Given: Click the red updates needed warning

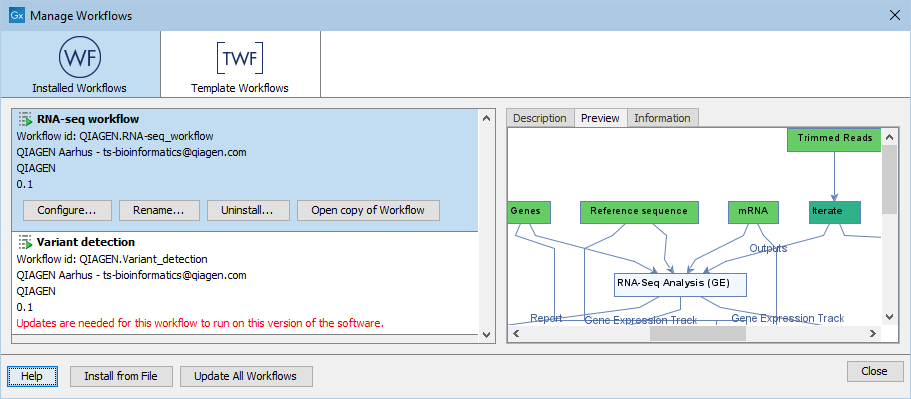Looking at the screenshot, I should (200, 323).
